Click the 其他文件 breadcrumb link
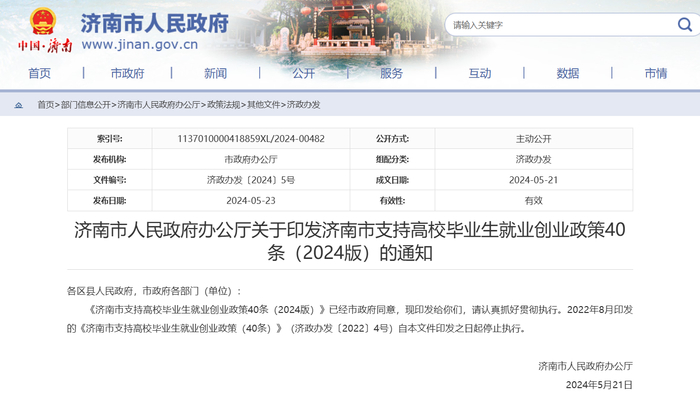This screenshot has height=396, width=700. [263, 105]
